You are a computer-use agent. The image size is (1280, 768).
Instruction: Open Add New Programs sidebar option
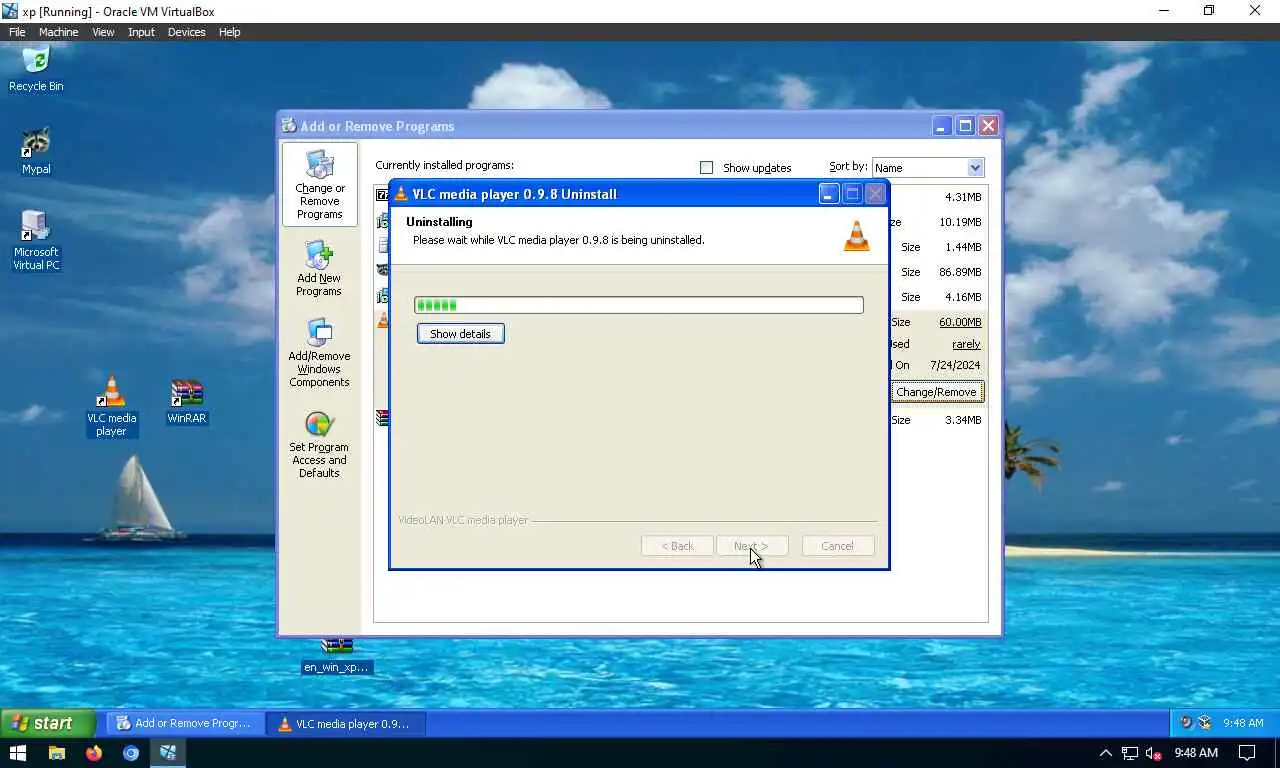click(x=319, y=268)
